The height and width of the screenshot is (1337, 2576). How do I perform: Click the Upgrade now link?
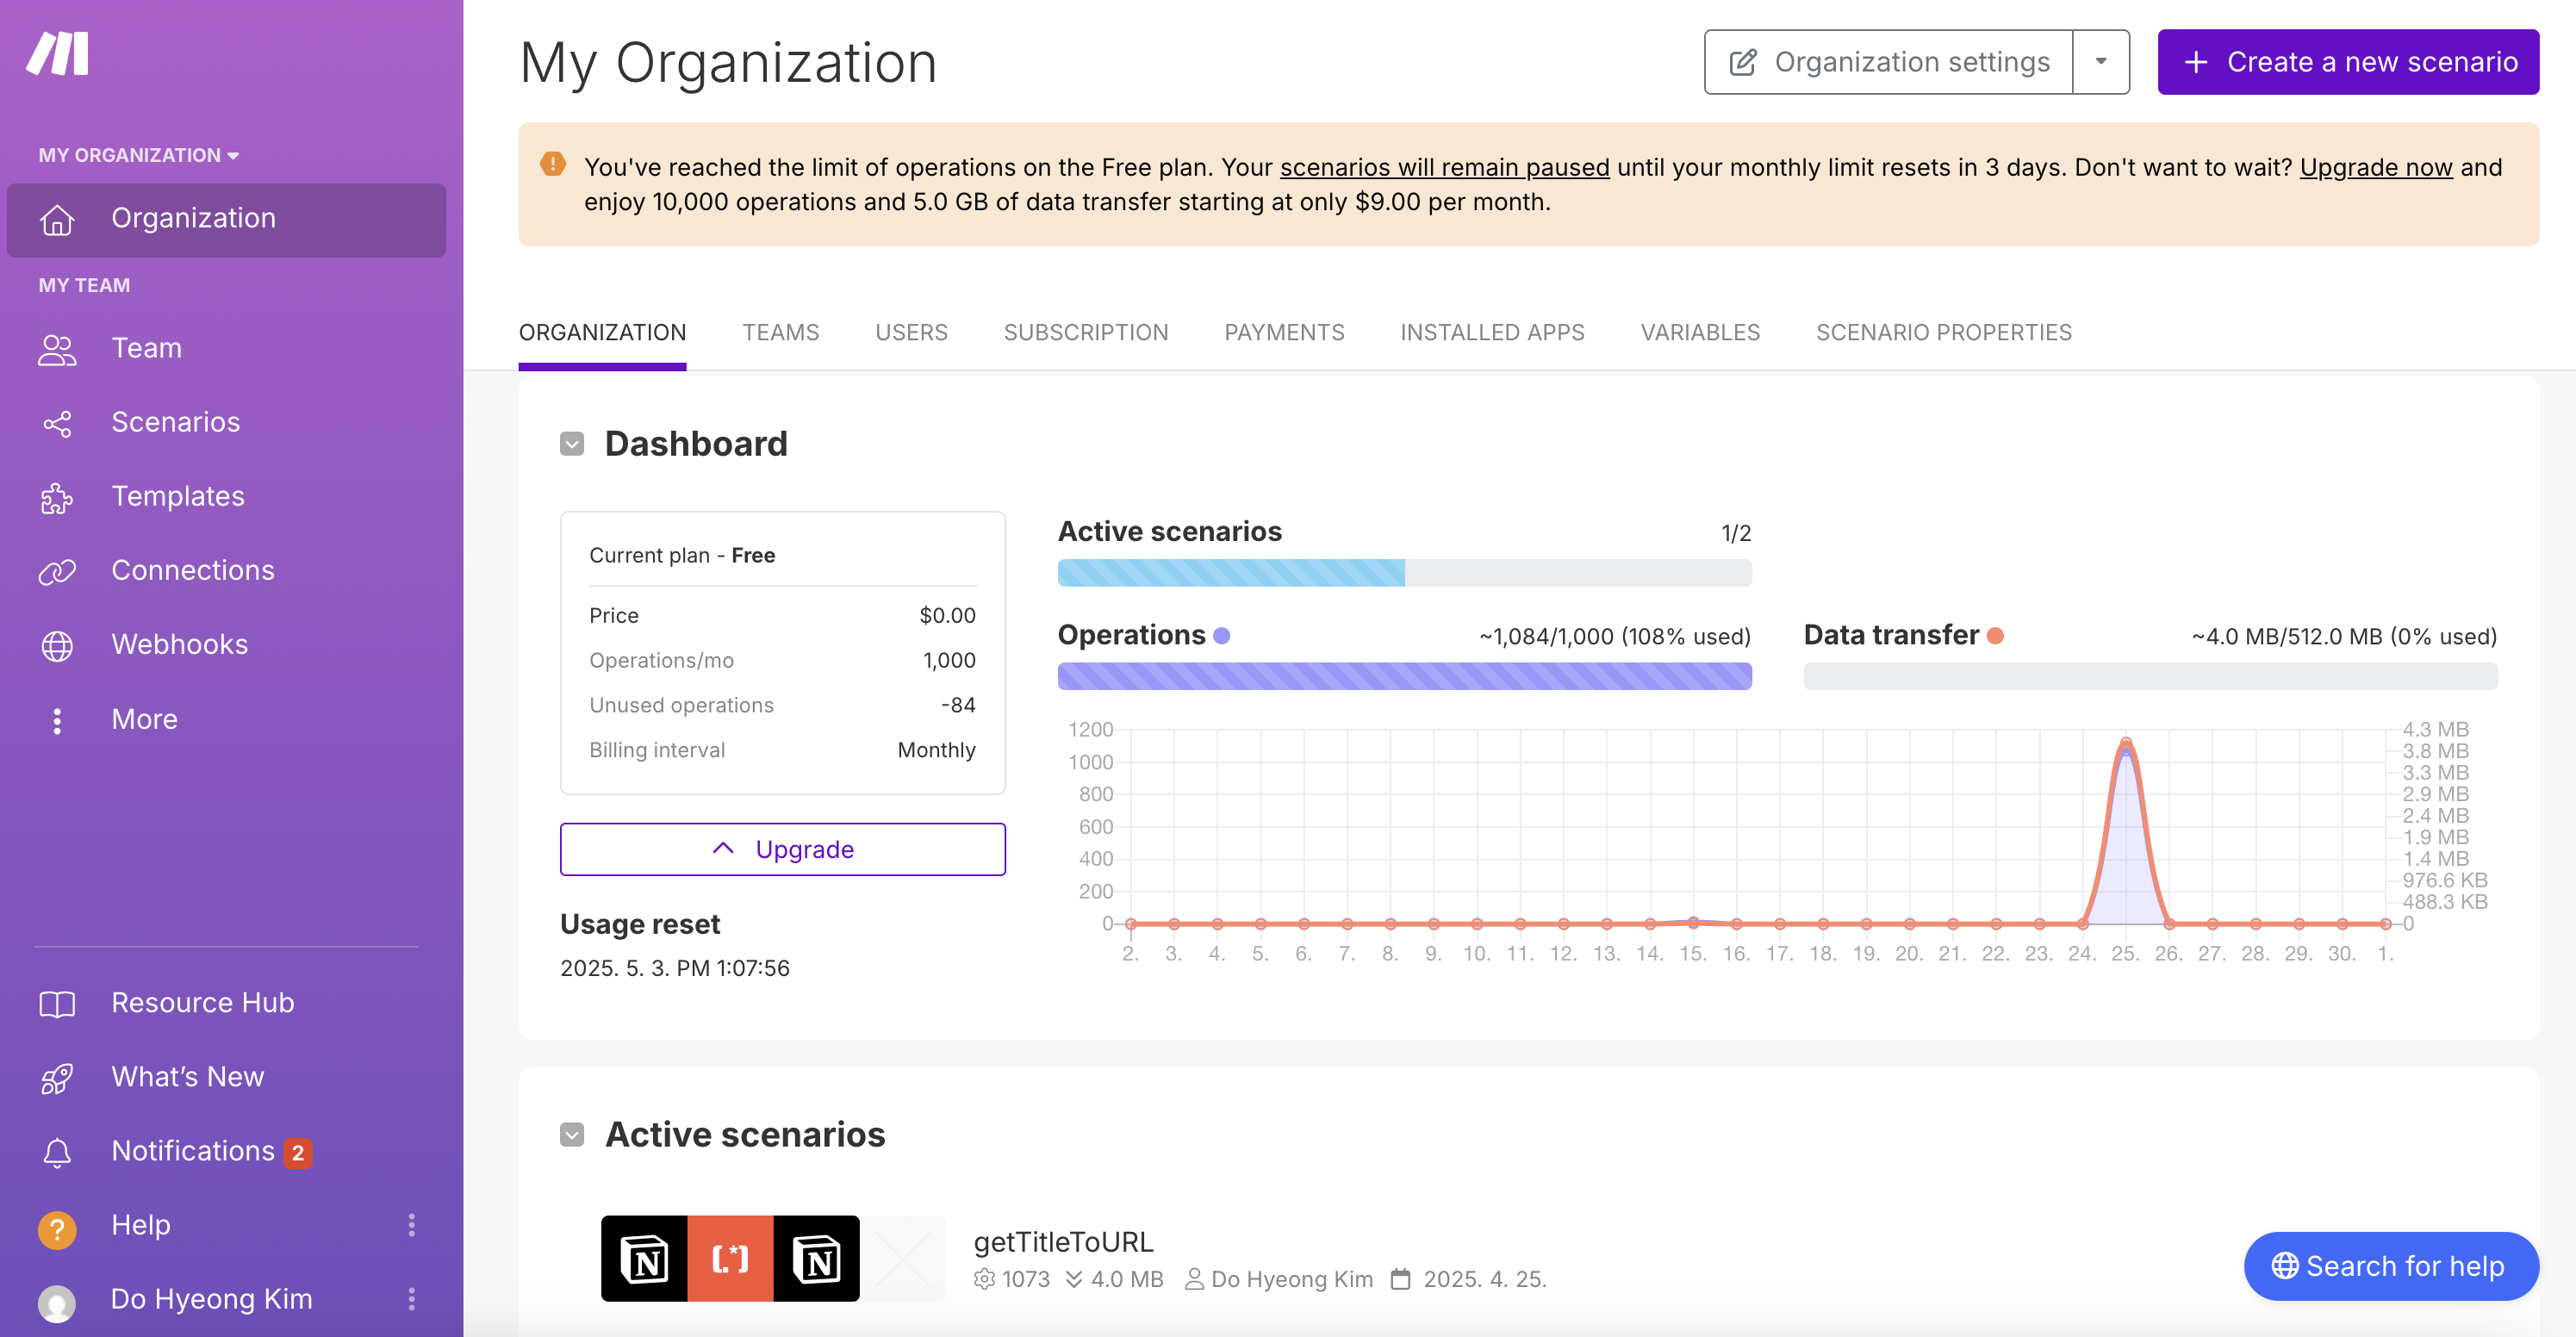[2375, 167]
